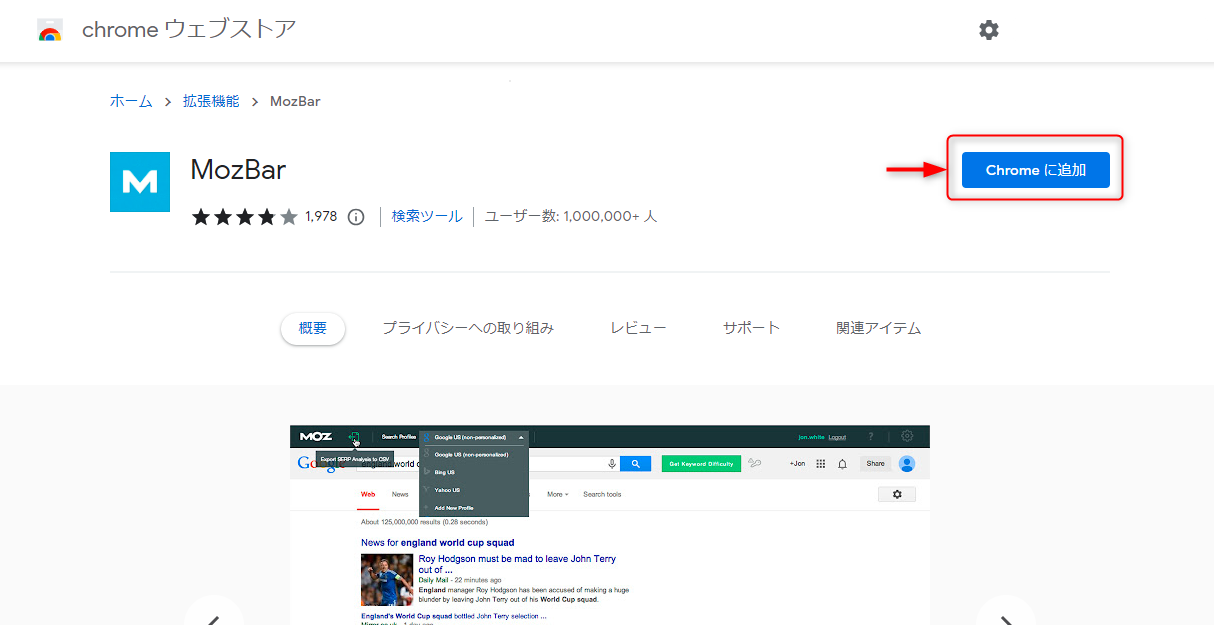Click the info icon next to the 1,978 rating
The image size is (1214, 625).
coord(356,216)
